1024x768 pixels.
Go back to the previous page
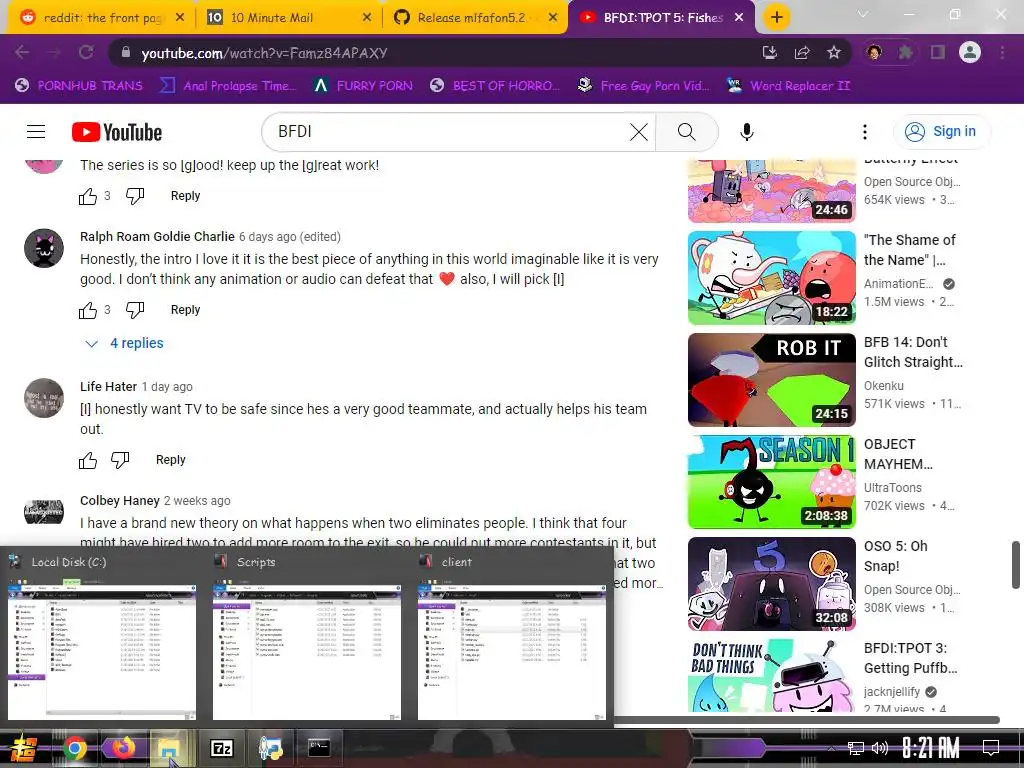[22, 53]
